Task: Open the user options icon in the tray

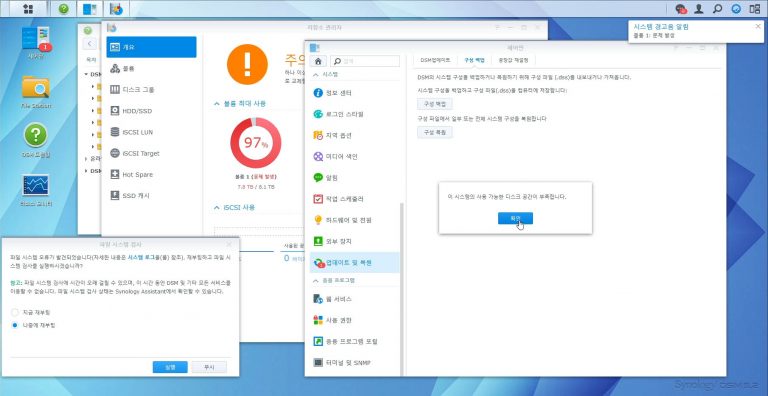Action: point(699,9)
